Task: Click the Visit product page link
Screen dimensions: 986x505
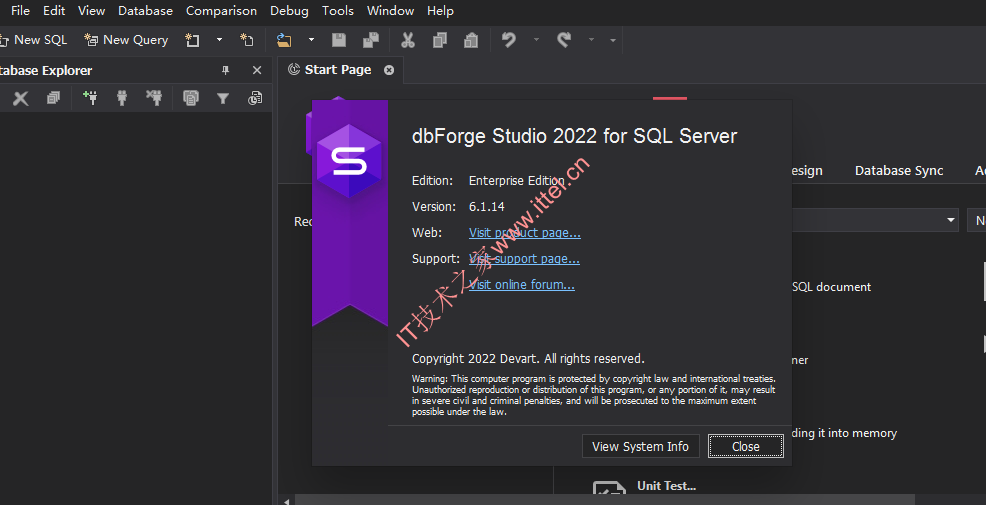Action: [524, 233]
